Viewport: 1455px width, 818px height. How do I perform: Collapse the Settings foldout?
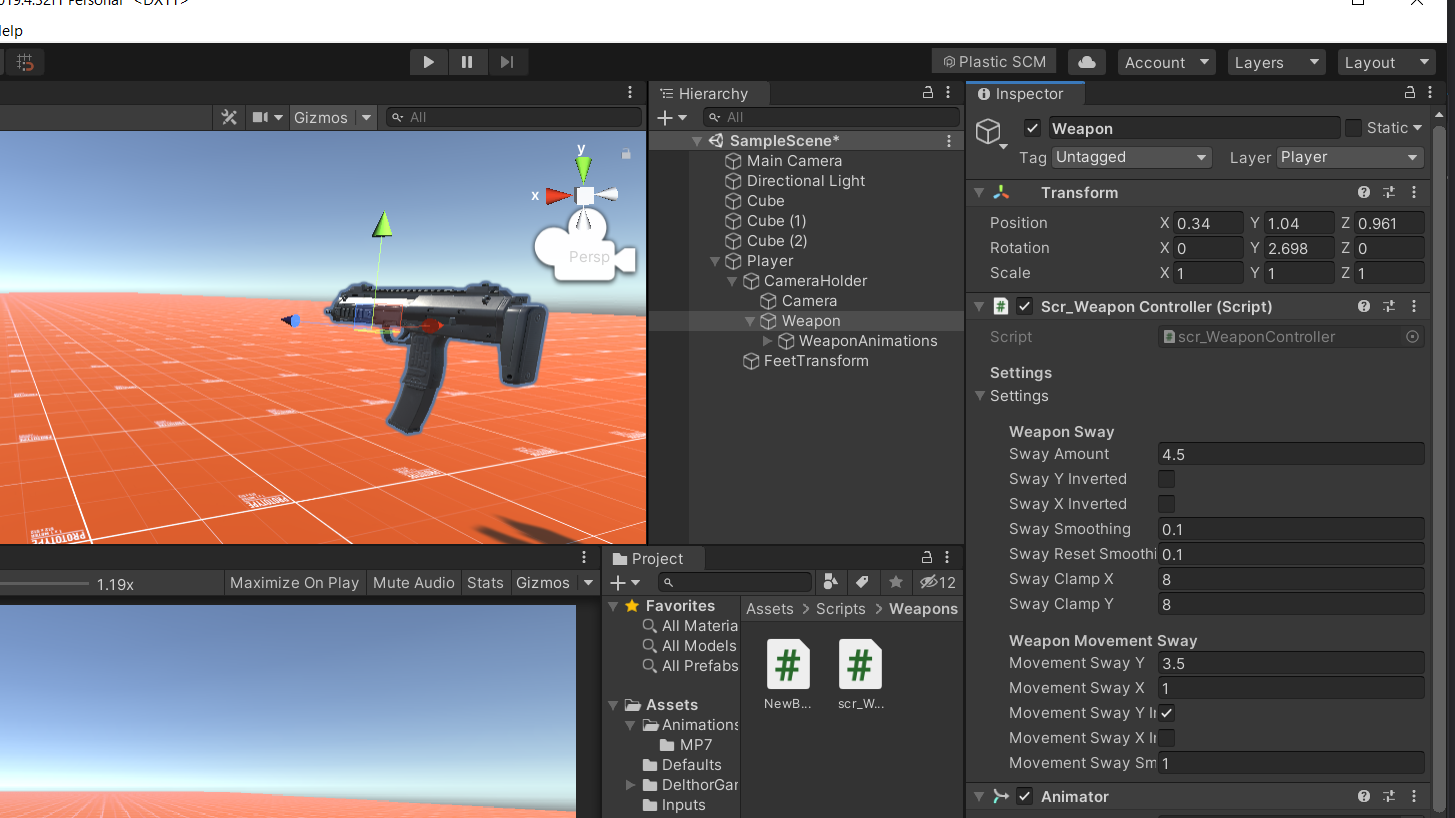tap(980, 396)
